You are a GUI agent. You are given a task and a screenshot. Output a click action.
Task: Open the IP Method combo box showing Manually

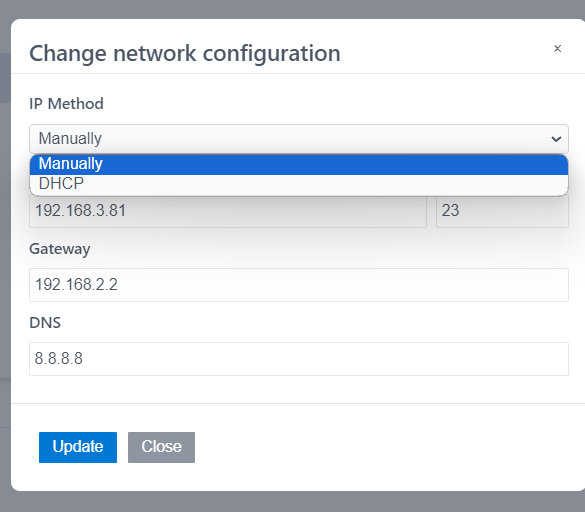coord(299,139)
